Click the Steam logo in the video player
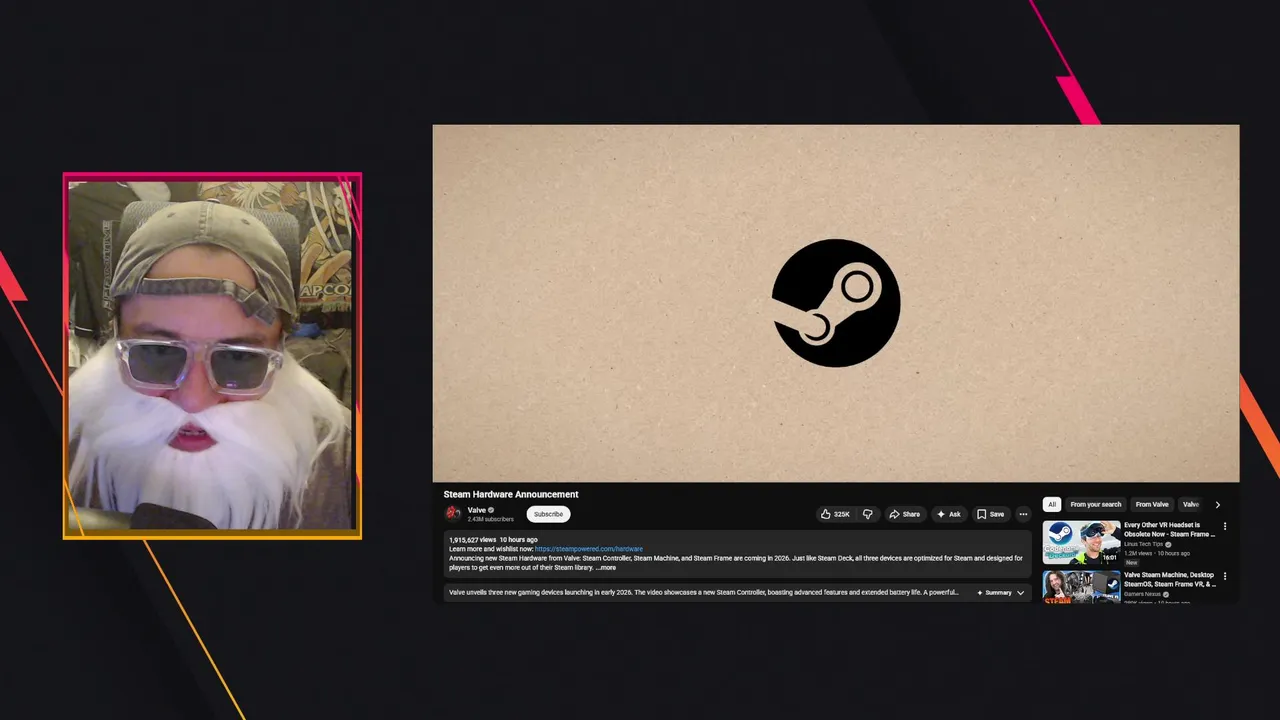Viewport: 1280px width, 720px height. [x=836, y=303]
